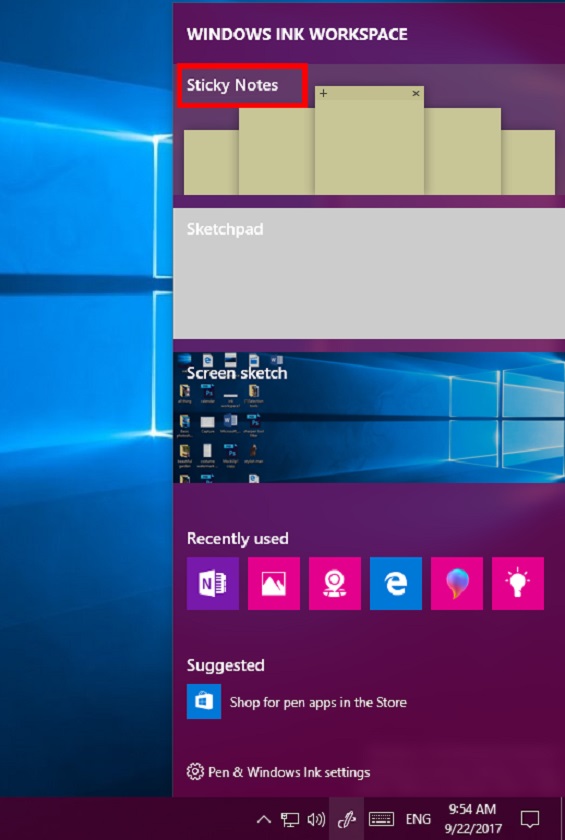Click the Suggested heading
Viewport: 565px width, 840px height.
click(x=225, y=665)
